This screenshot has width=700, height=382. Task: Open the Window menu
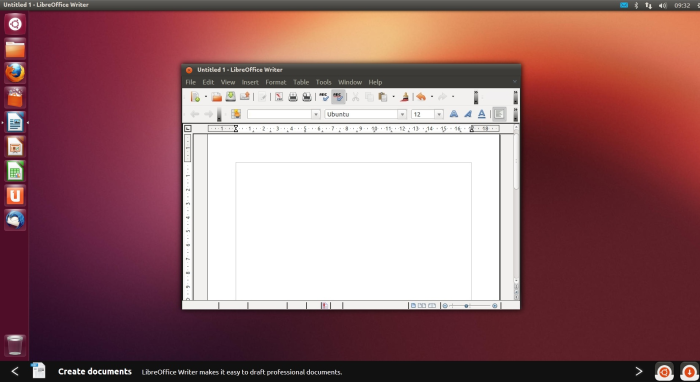click(350, 82)
